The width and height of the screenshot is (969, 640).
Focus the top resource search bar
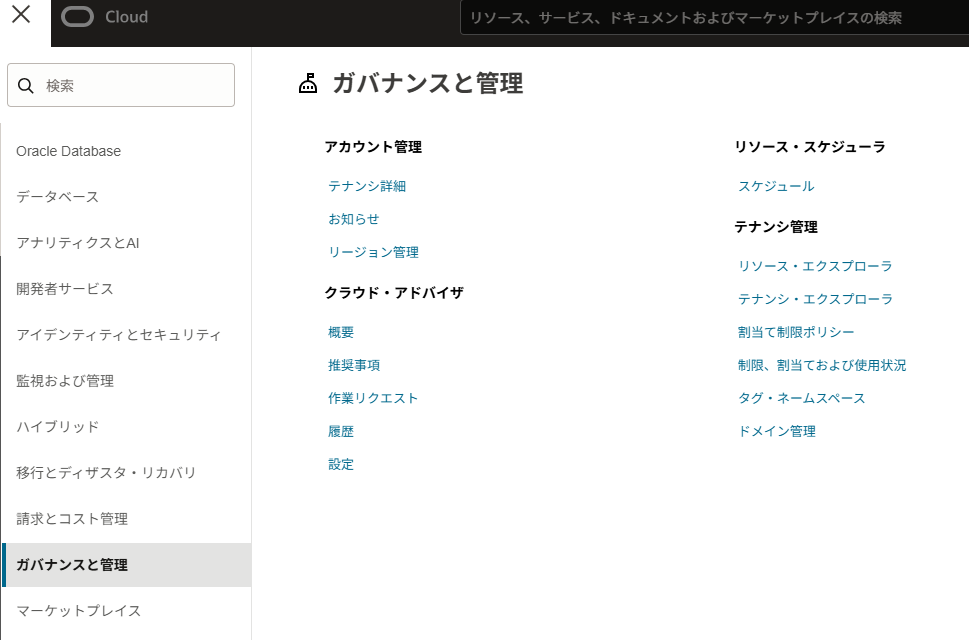click(714, 18)
